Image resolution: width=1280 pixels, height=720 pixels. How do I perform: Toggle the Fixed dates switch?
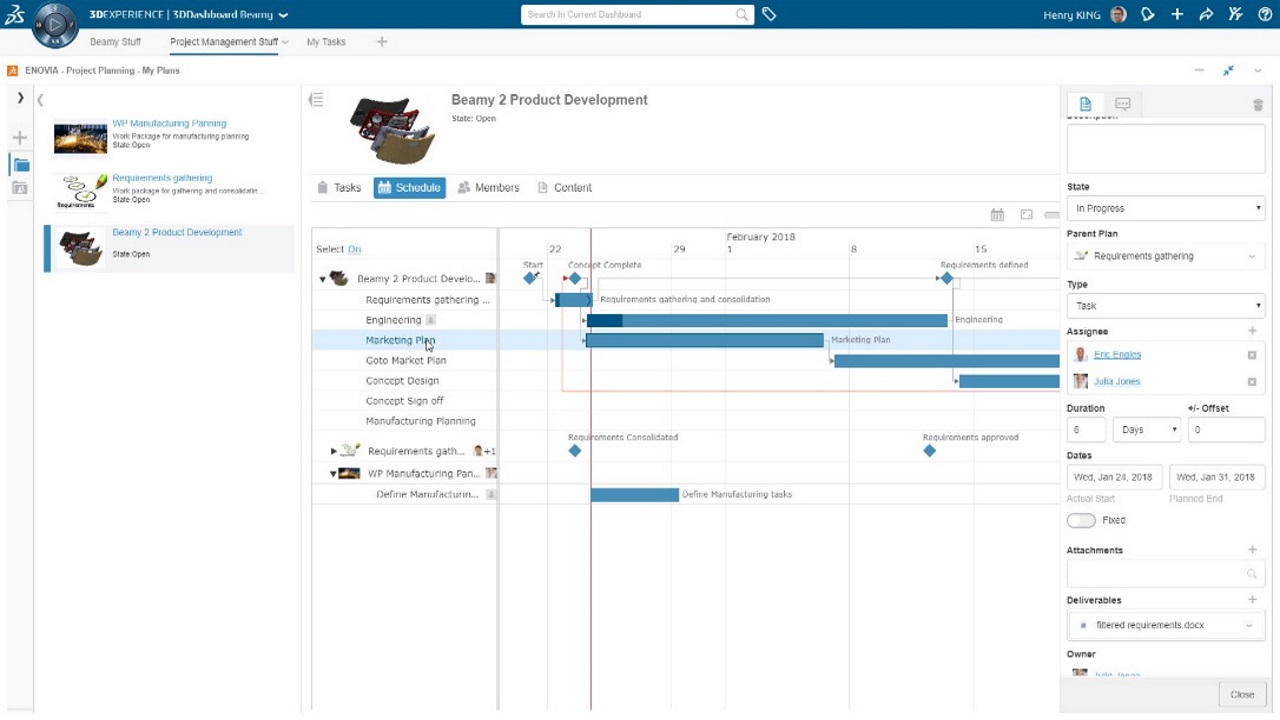[1081, 520]
